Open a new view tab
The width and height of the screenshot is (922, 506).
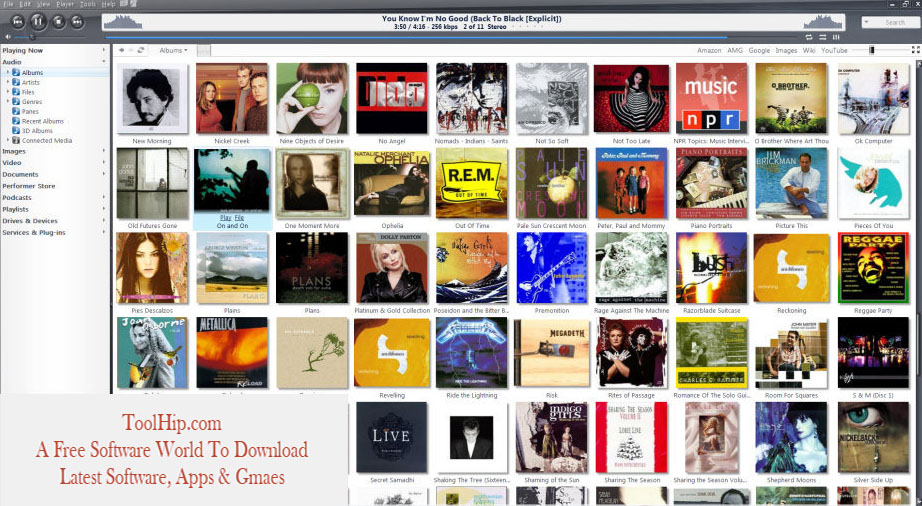(203, 51)
